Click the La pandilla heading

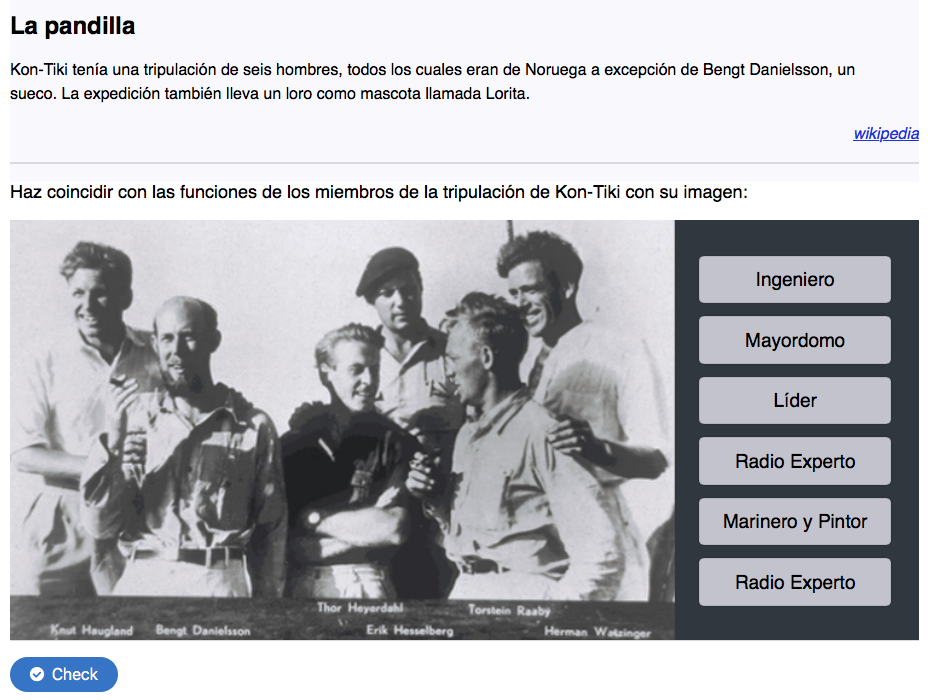coord(72,26)
